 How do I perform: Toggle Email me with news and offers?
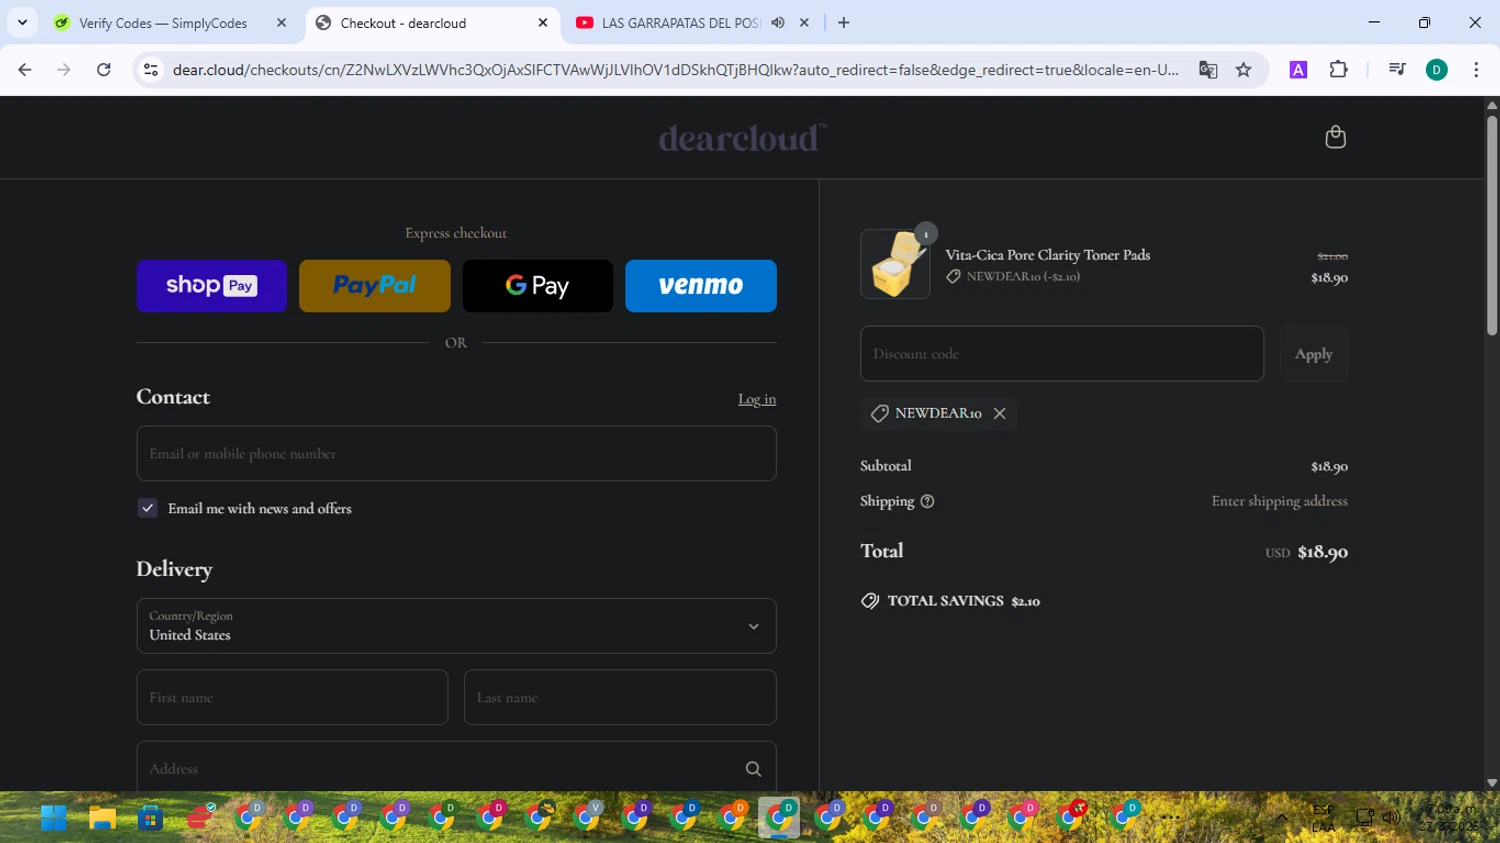point(147,508)
